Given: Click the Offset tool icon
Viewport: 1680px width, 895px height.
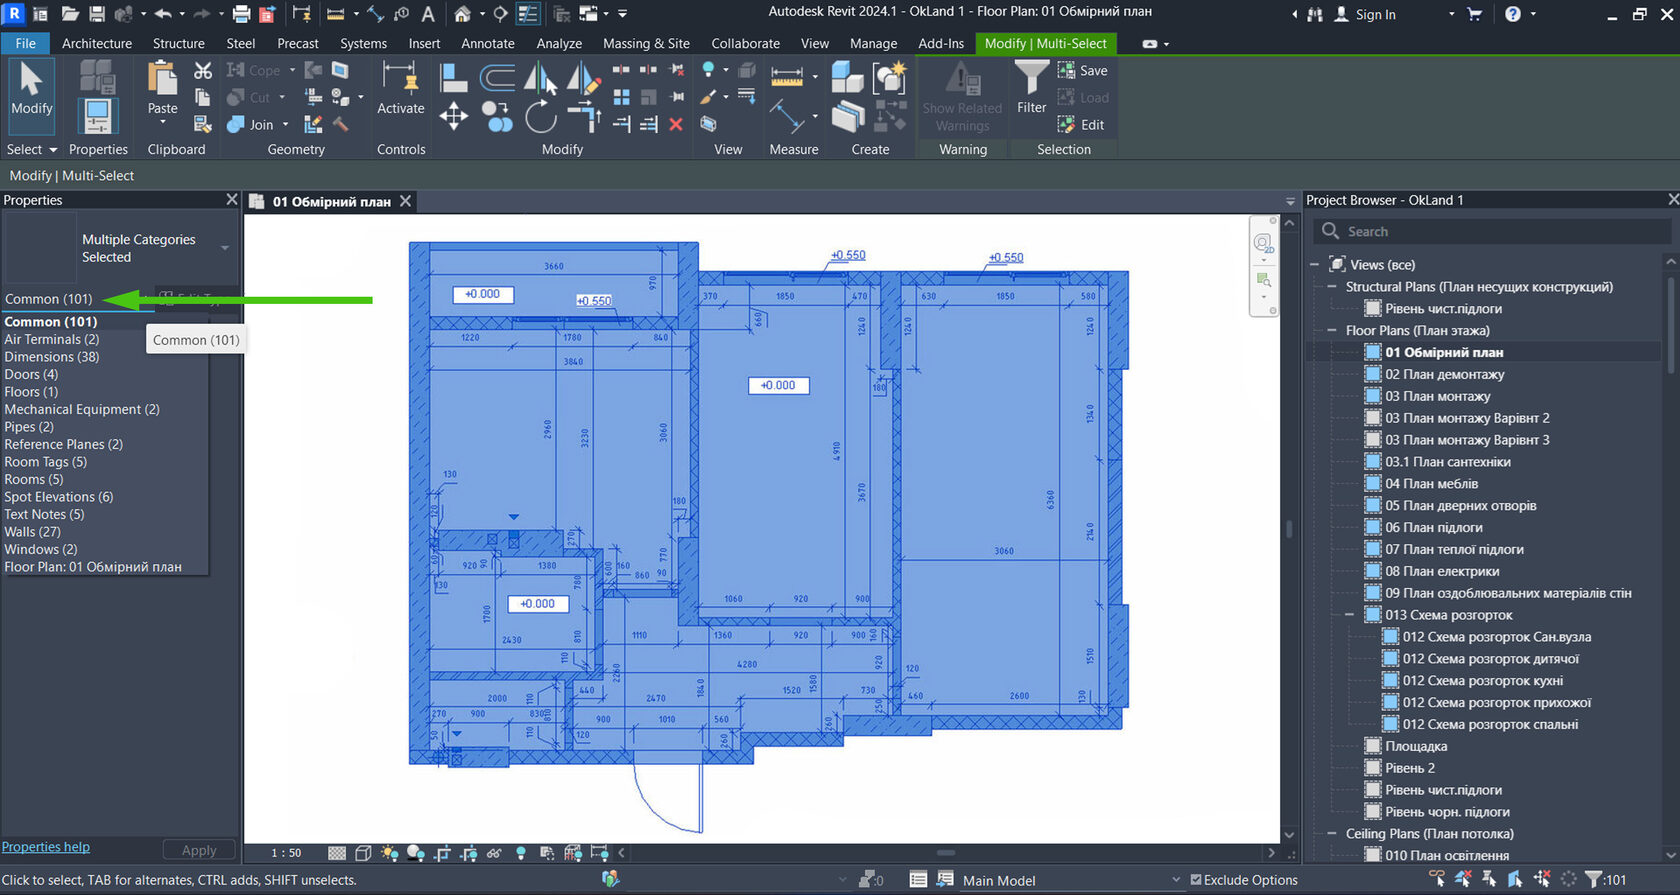Looking at the screenshot, I should pyautogui.click(x=497, y=78).
